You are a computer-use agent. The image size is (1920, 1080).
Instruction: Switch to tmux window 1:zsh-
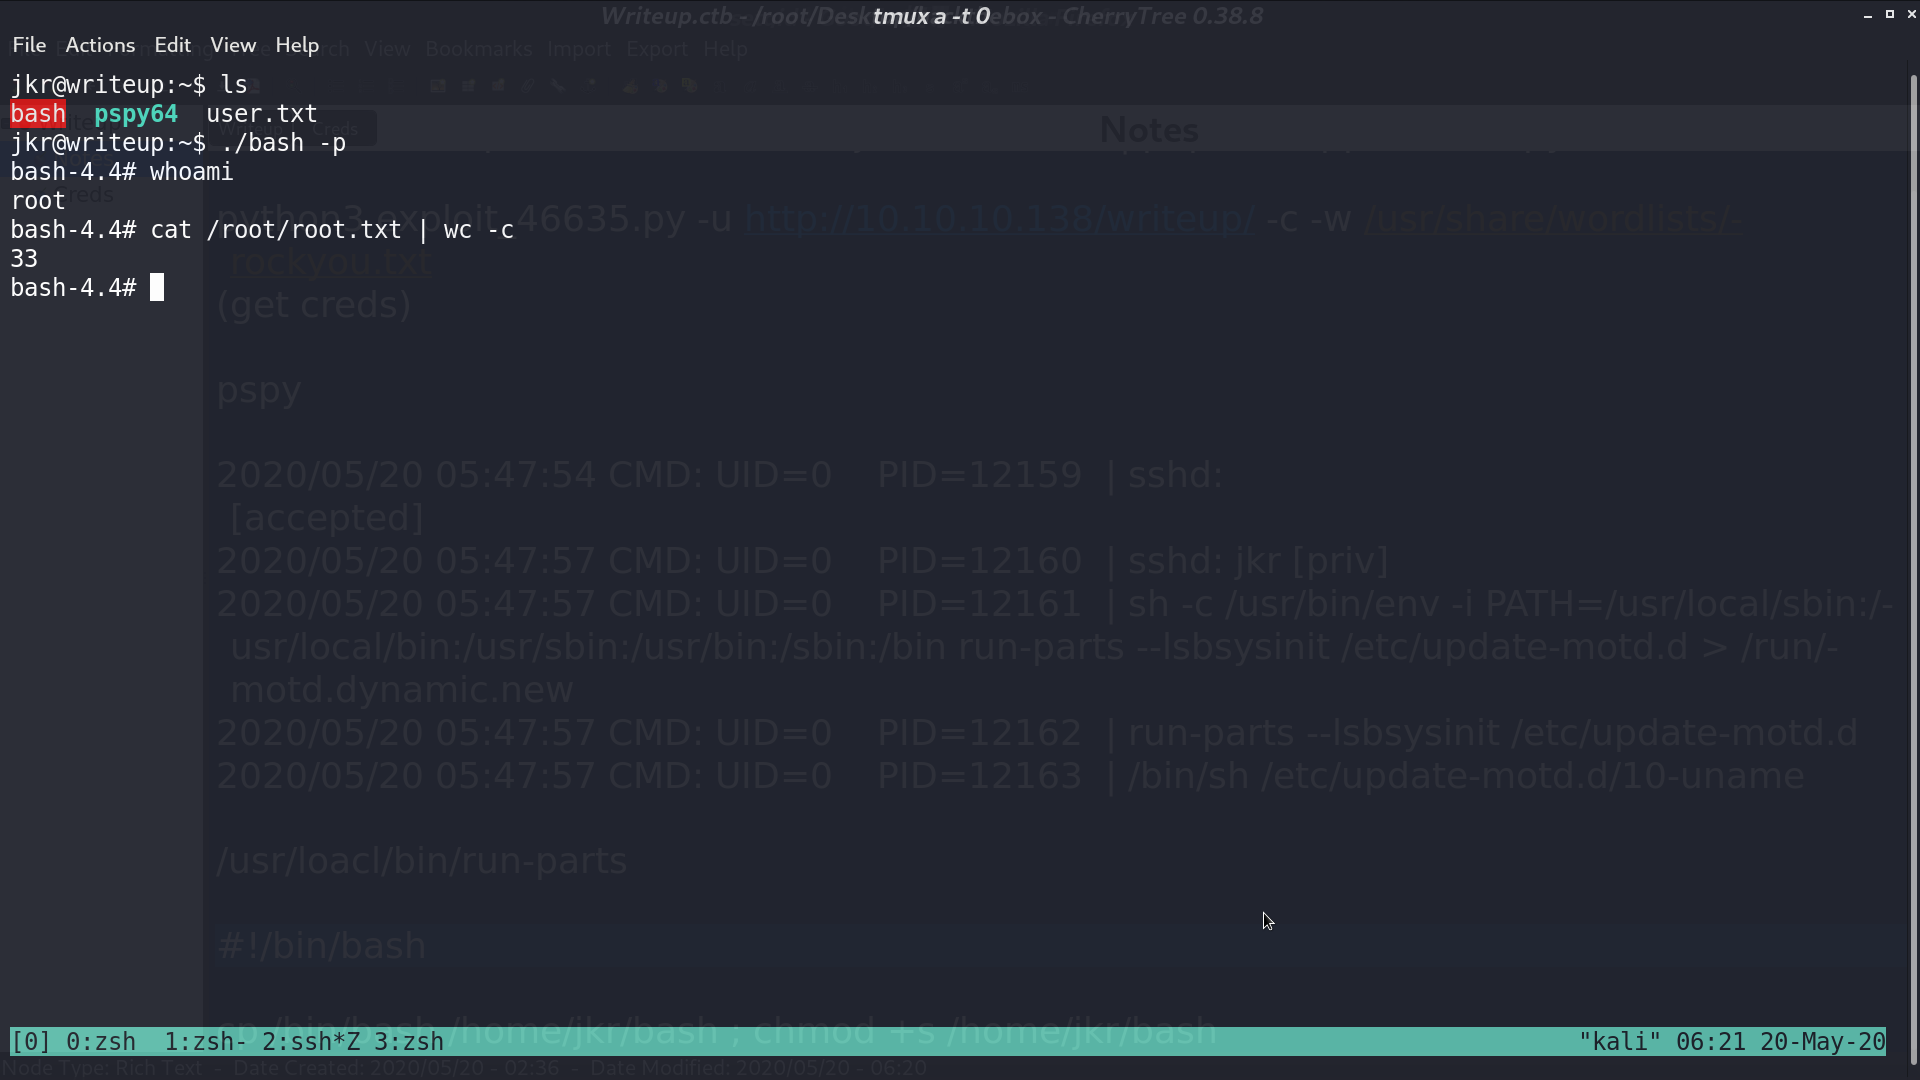point(206,1042)
